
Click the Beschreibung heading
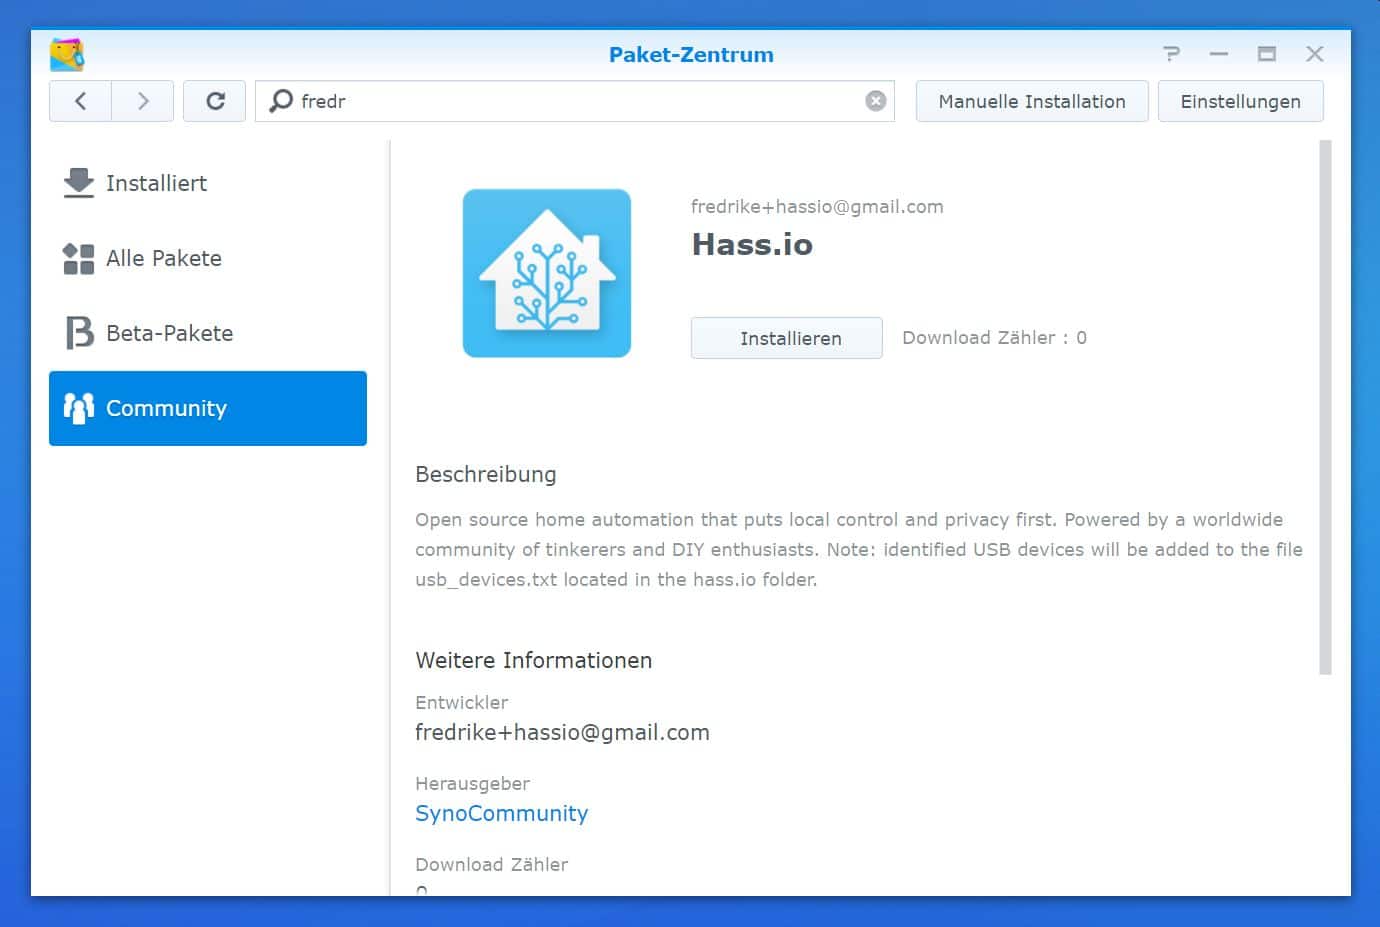(x=486, y=474)
